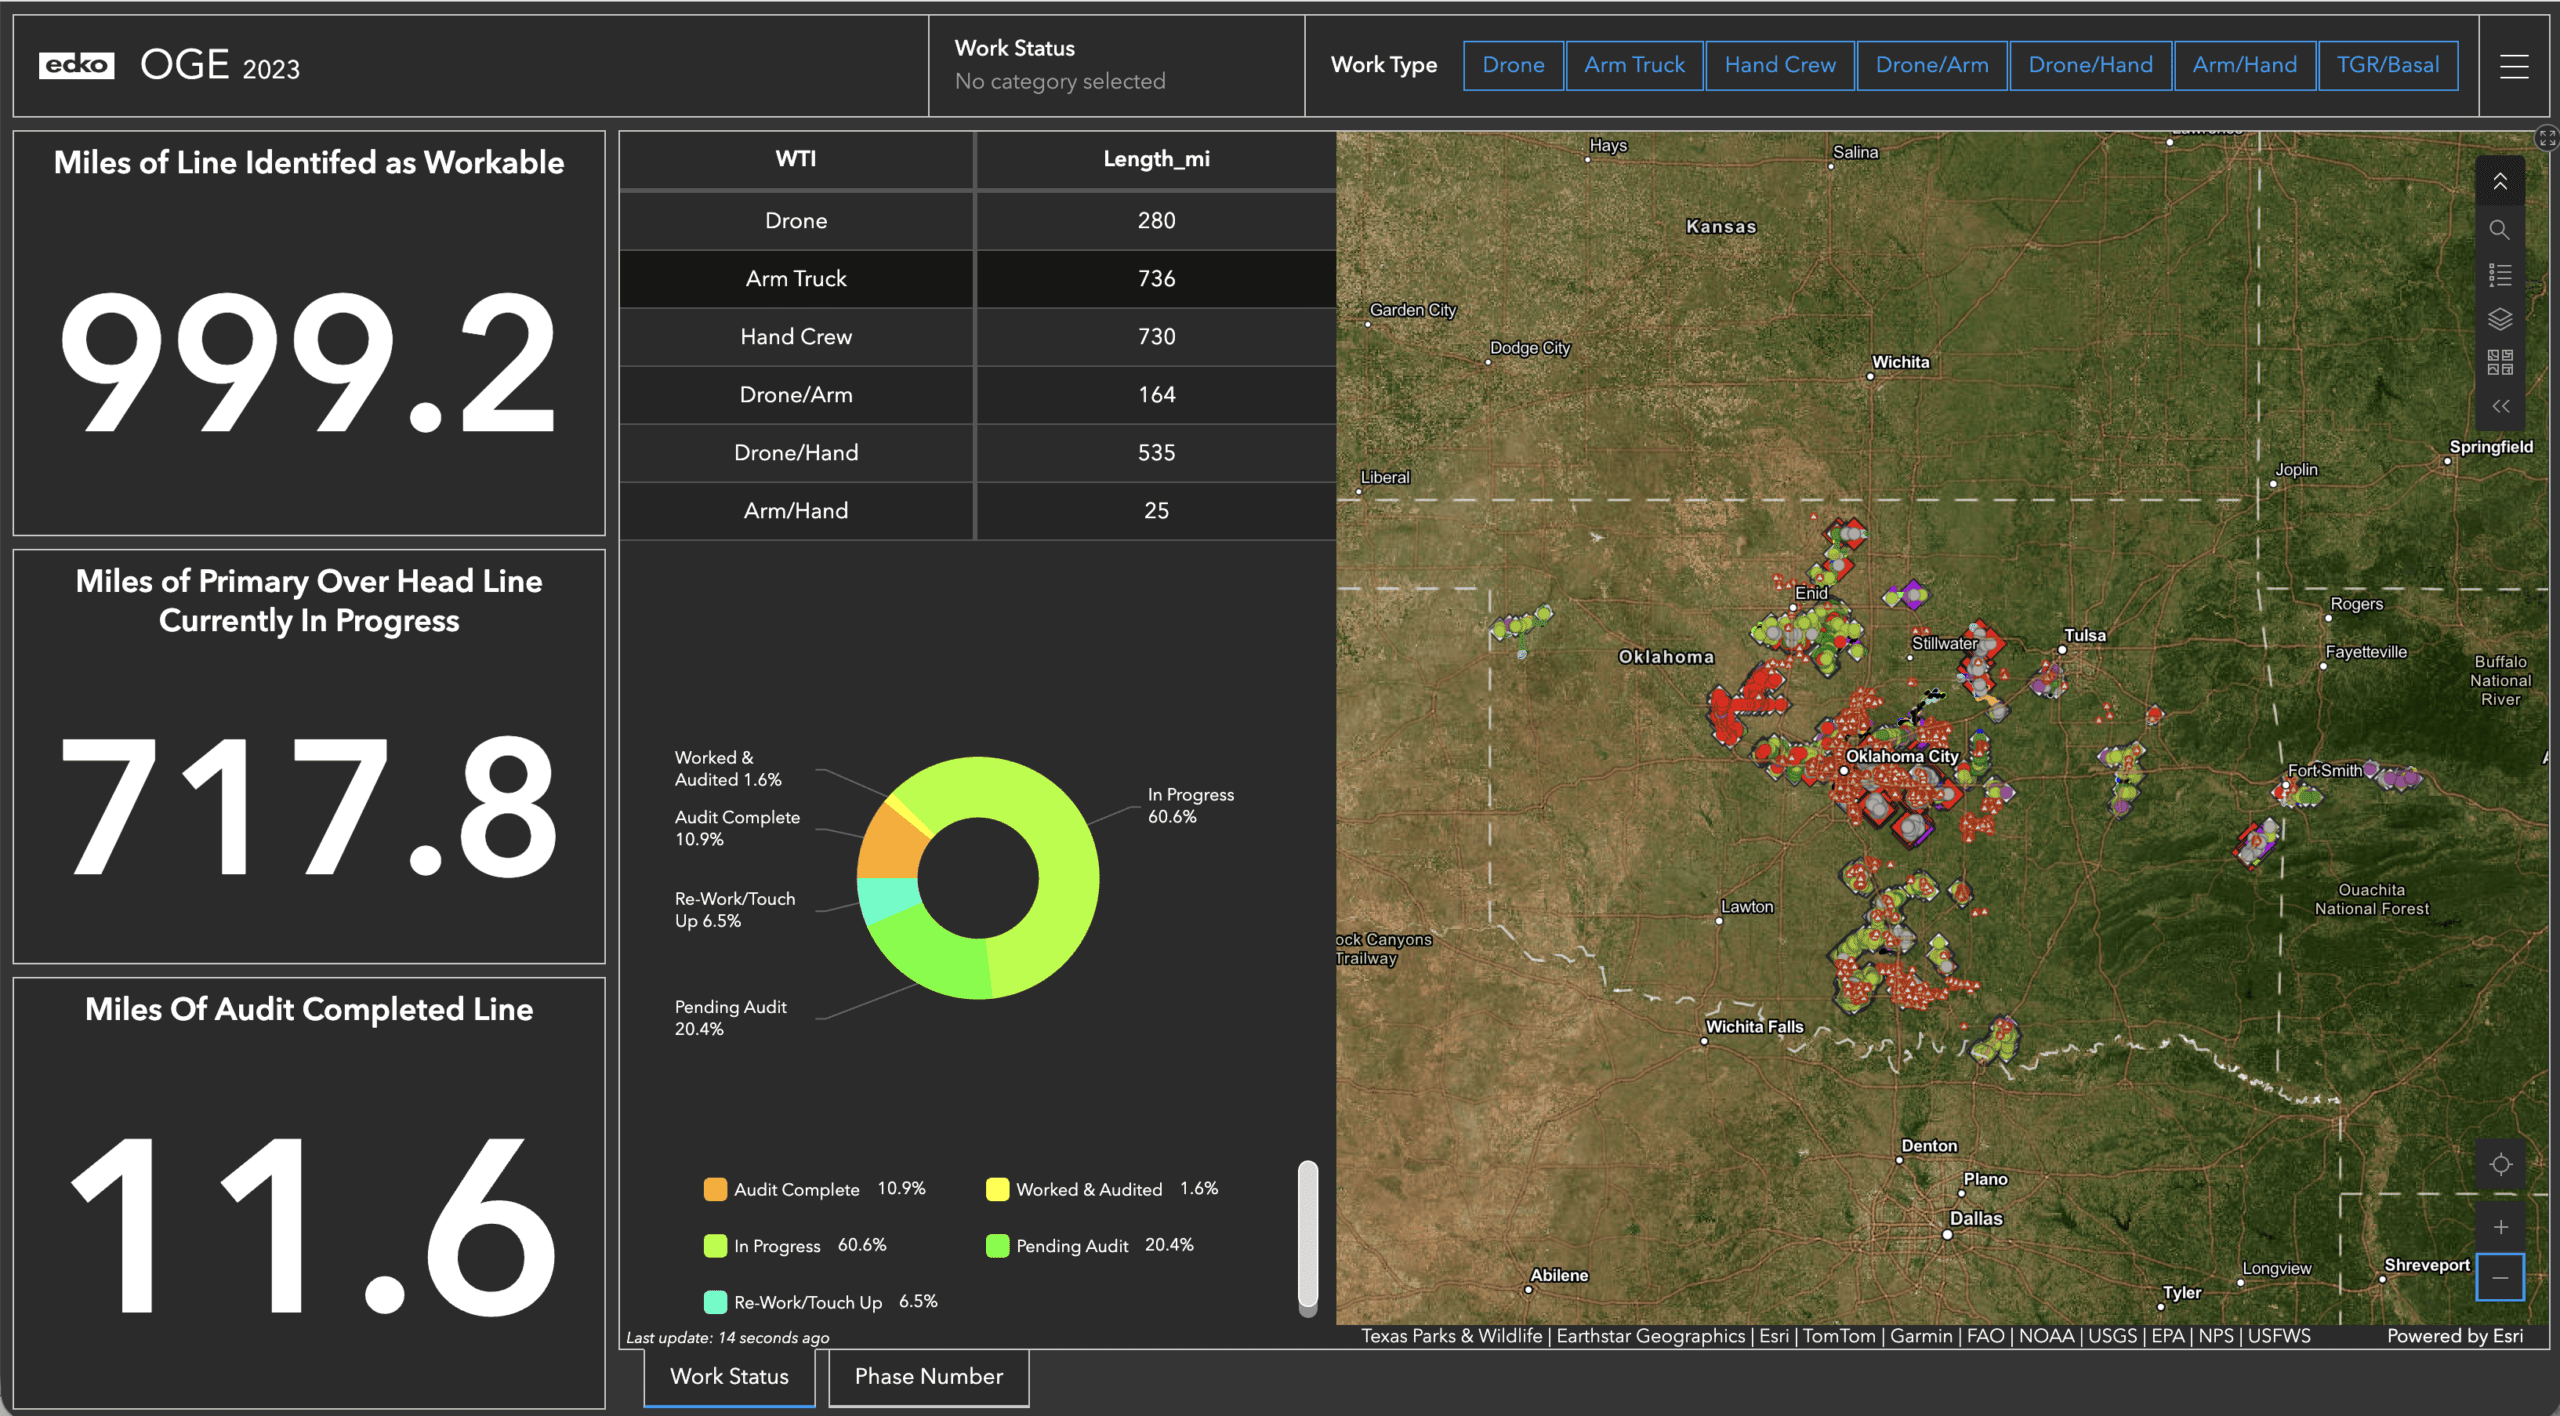Open the map layers icon

[x=2499, y=319]
